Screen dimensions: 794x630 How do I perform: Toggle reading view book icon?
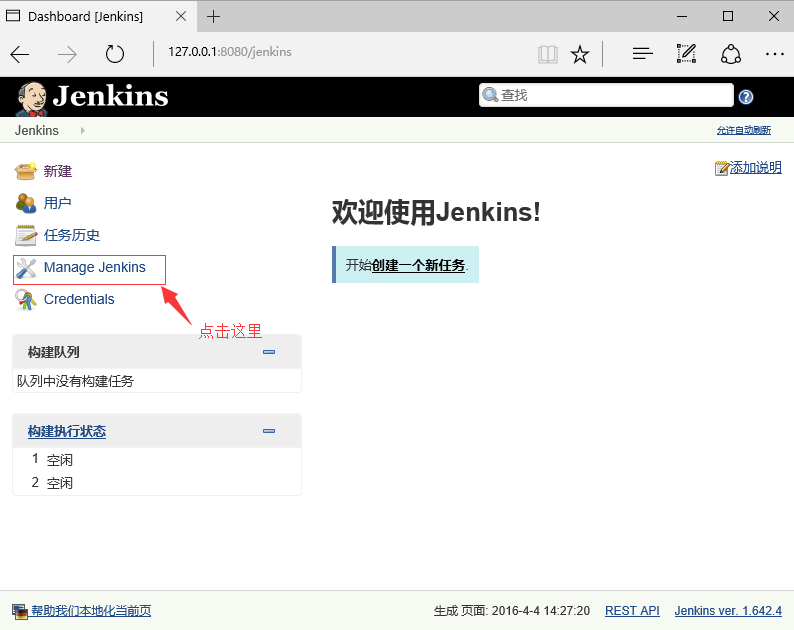coord(547,54)
